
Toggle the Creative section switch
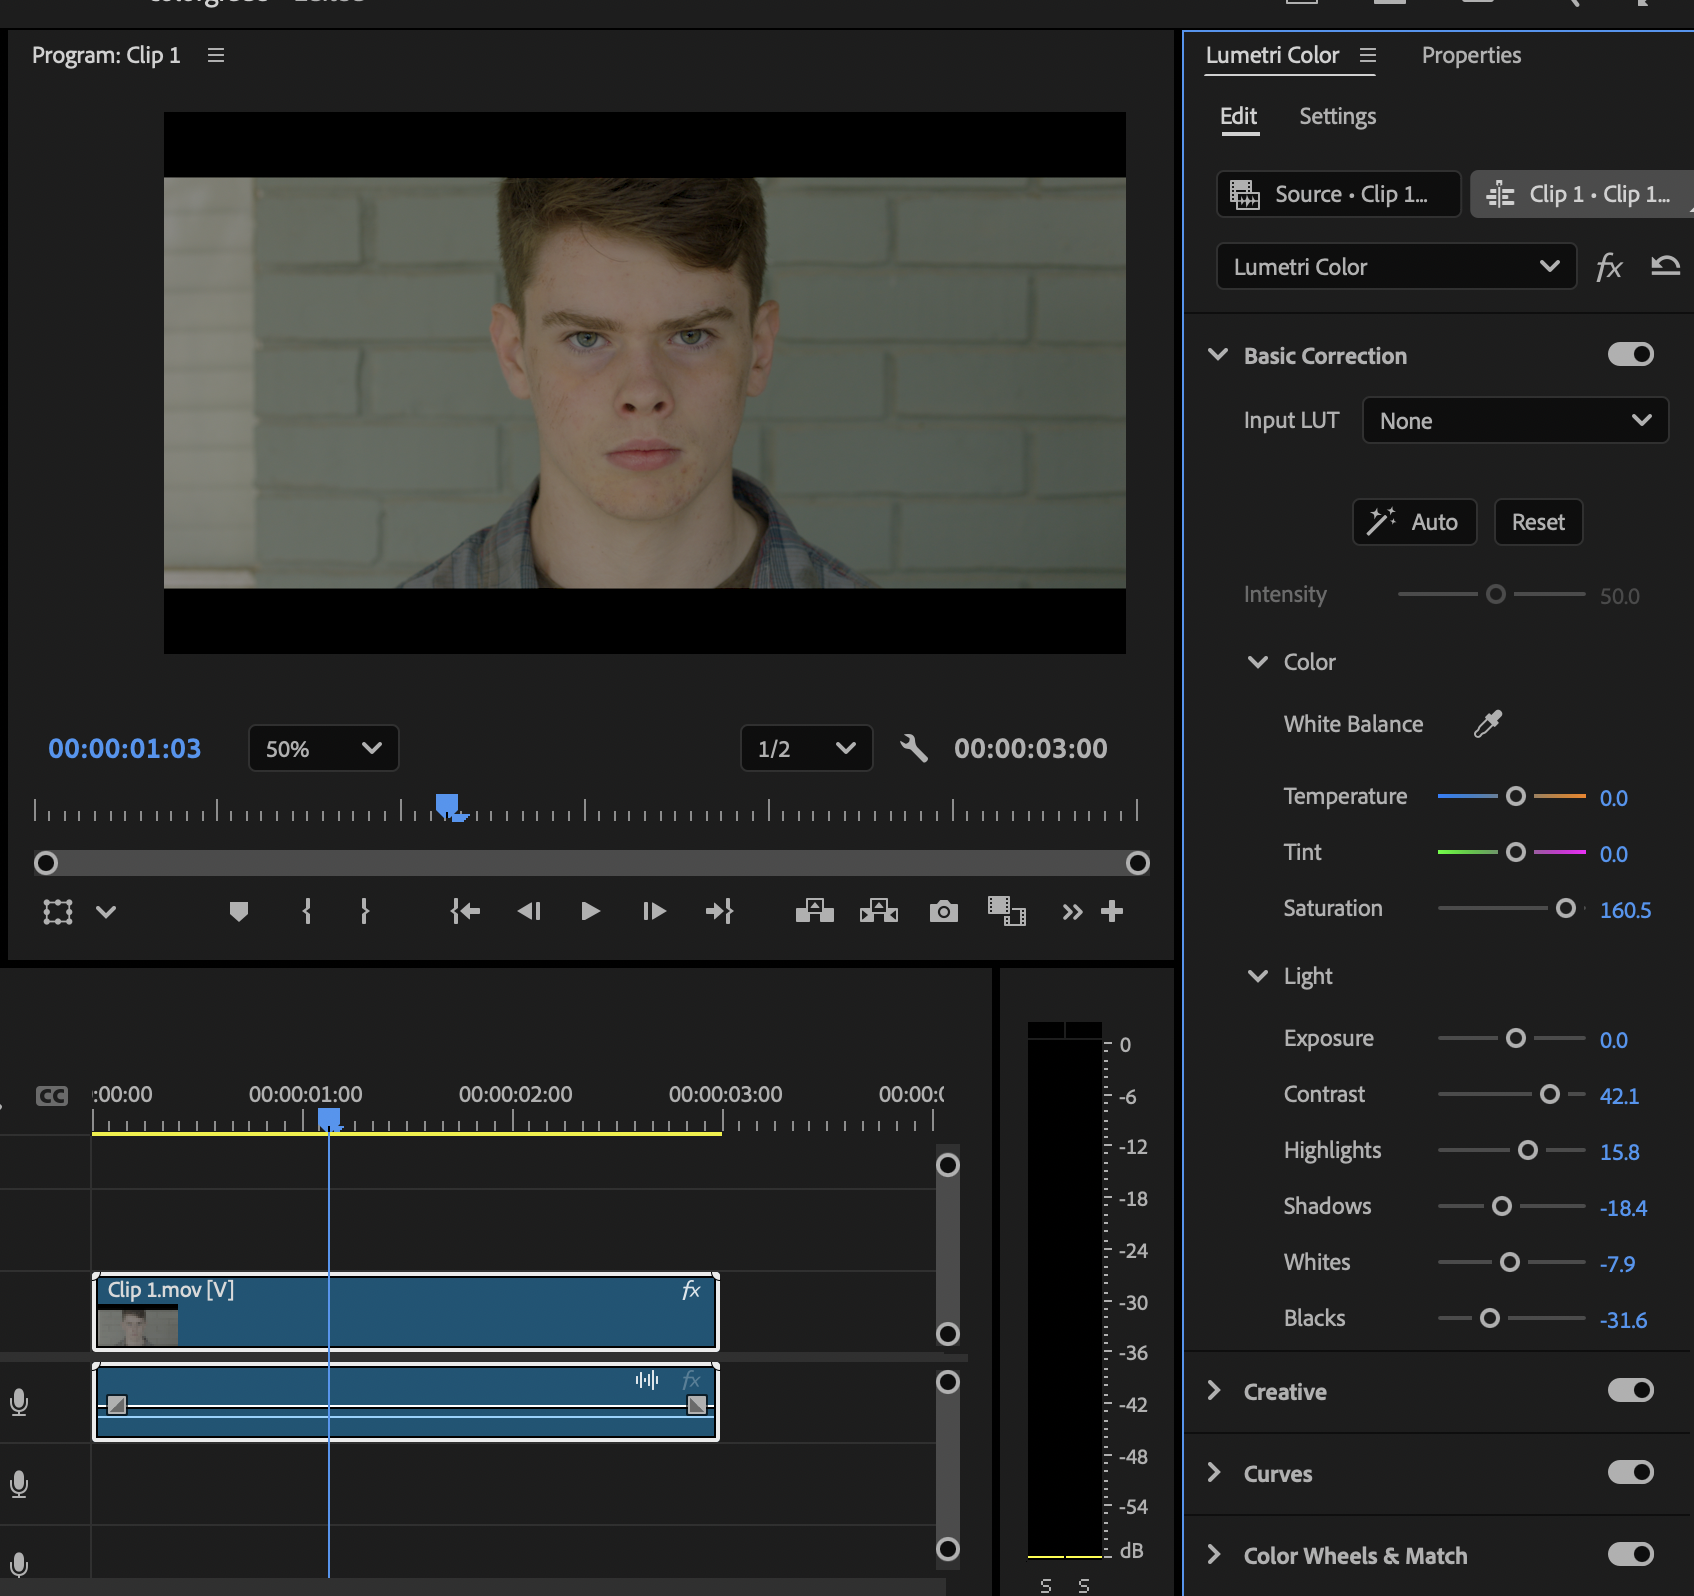[1631, 1390]
